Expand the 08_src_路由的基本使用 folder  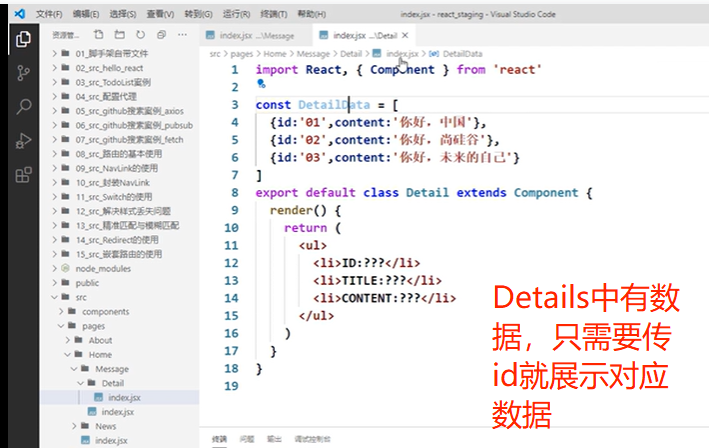118,154
